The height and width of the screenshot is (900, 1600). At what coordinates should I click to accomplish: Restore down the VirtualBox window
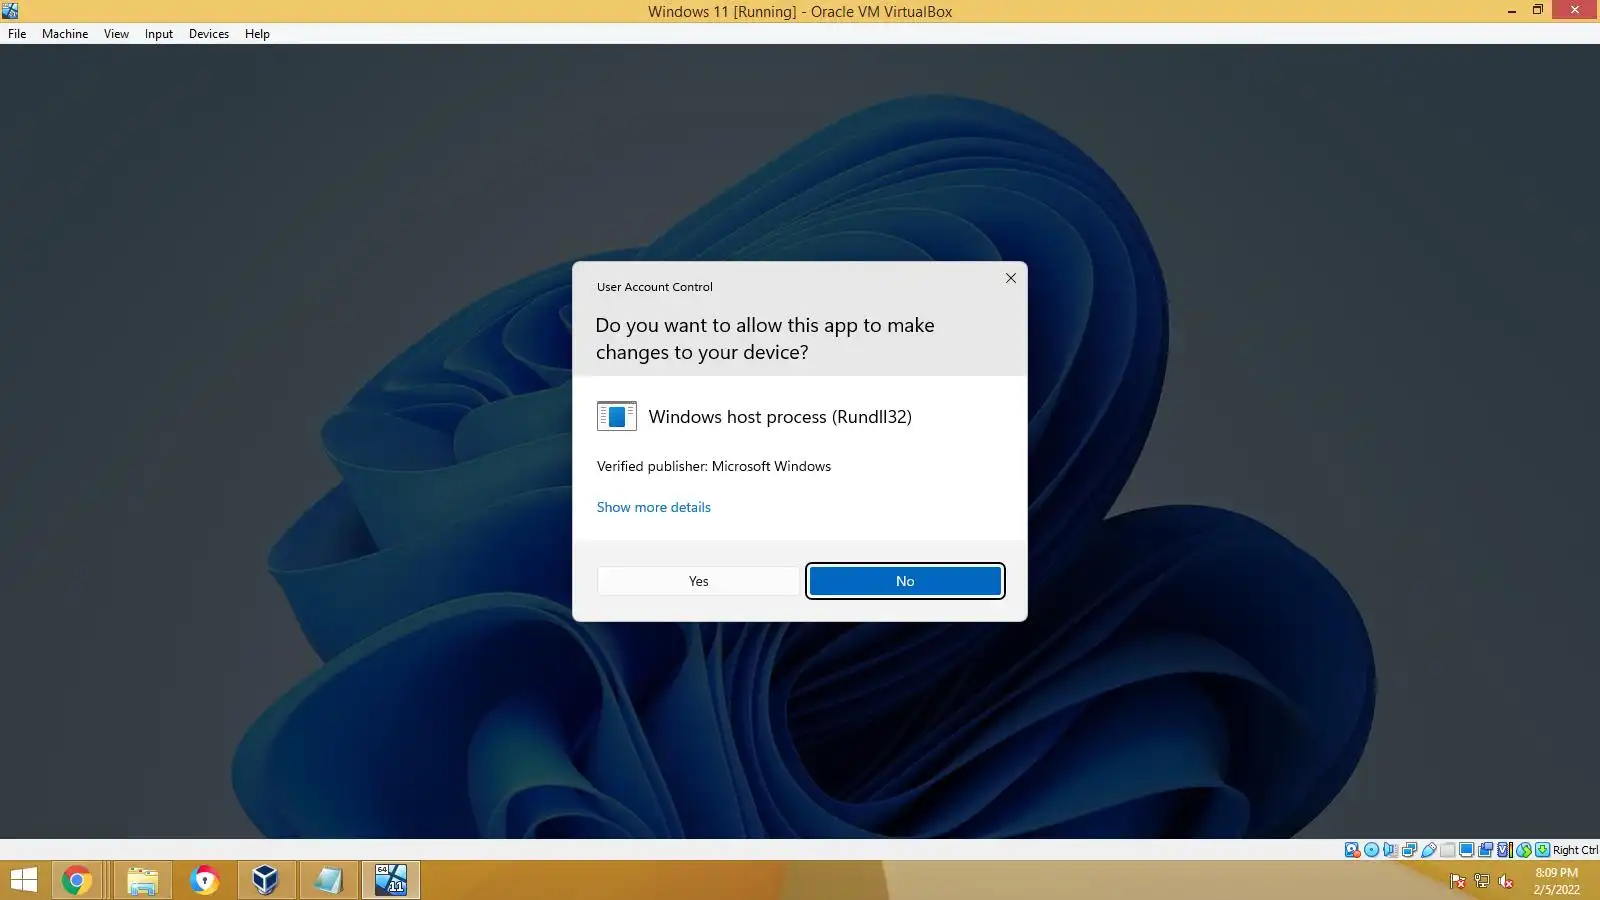1538,10
